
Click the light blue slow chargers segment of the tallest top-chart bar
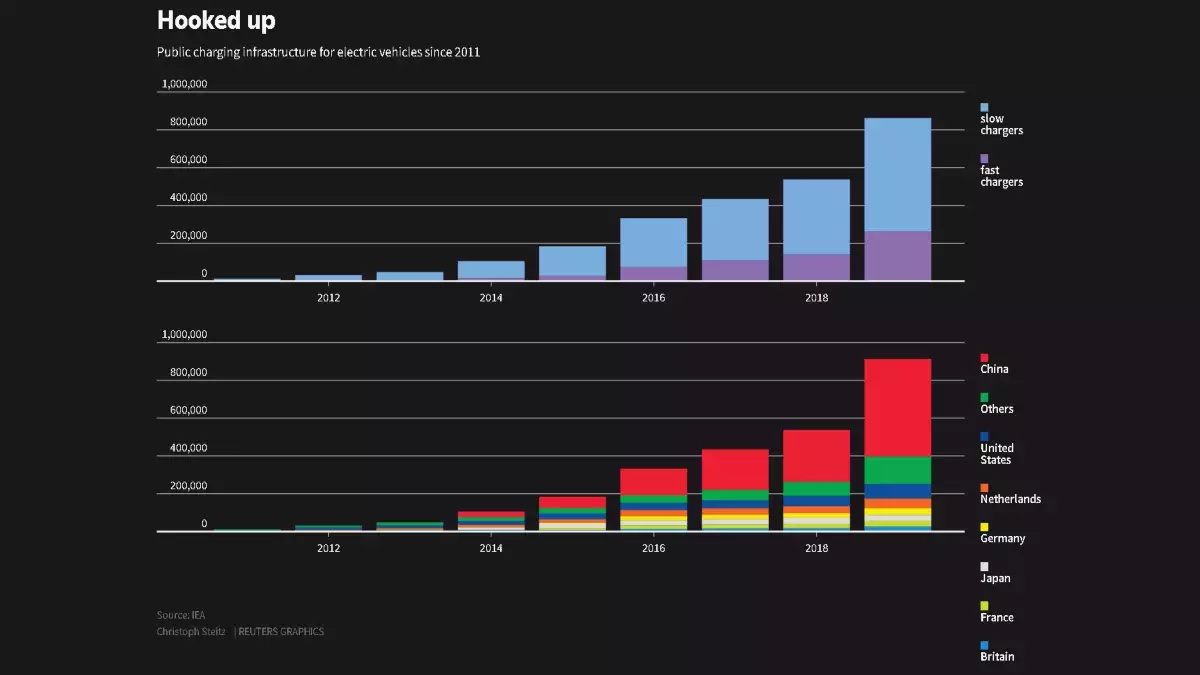(897, 175)
